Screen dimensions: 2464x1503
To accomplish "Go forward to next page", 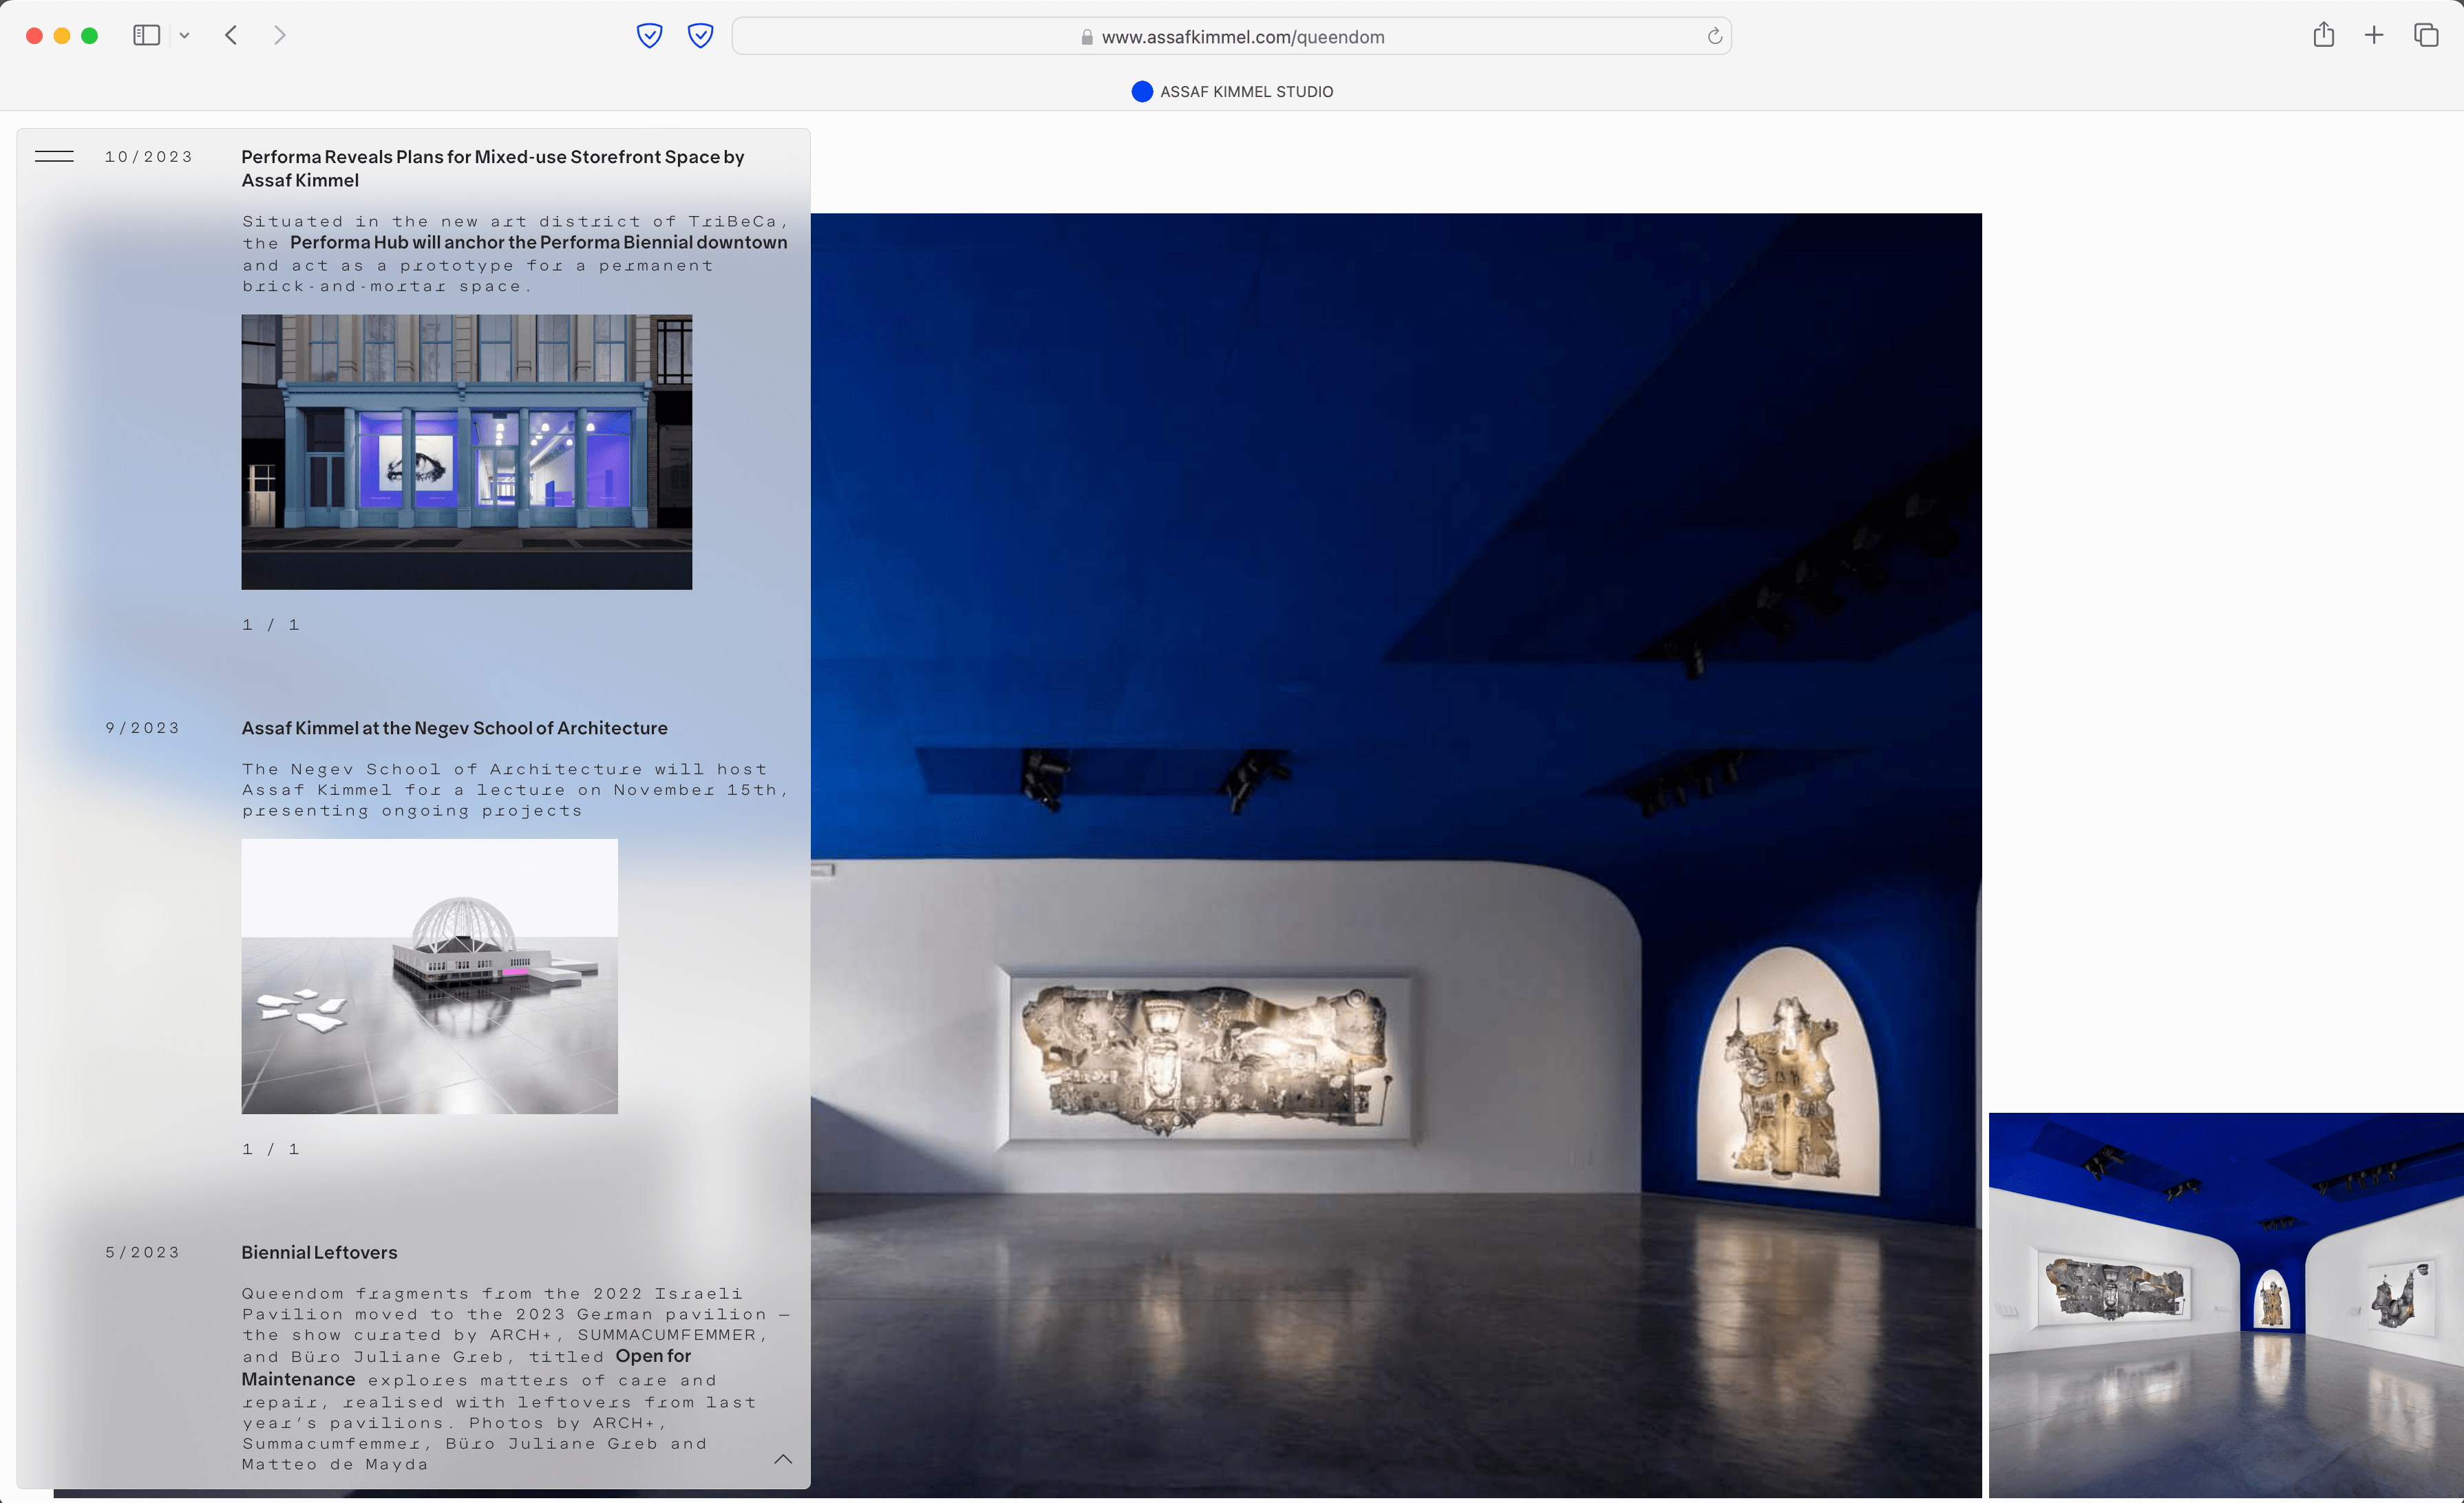I will click(280, 36).
